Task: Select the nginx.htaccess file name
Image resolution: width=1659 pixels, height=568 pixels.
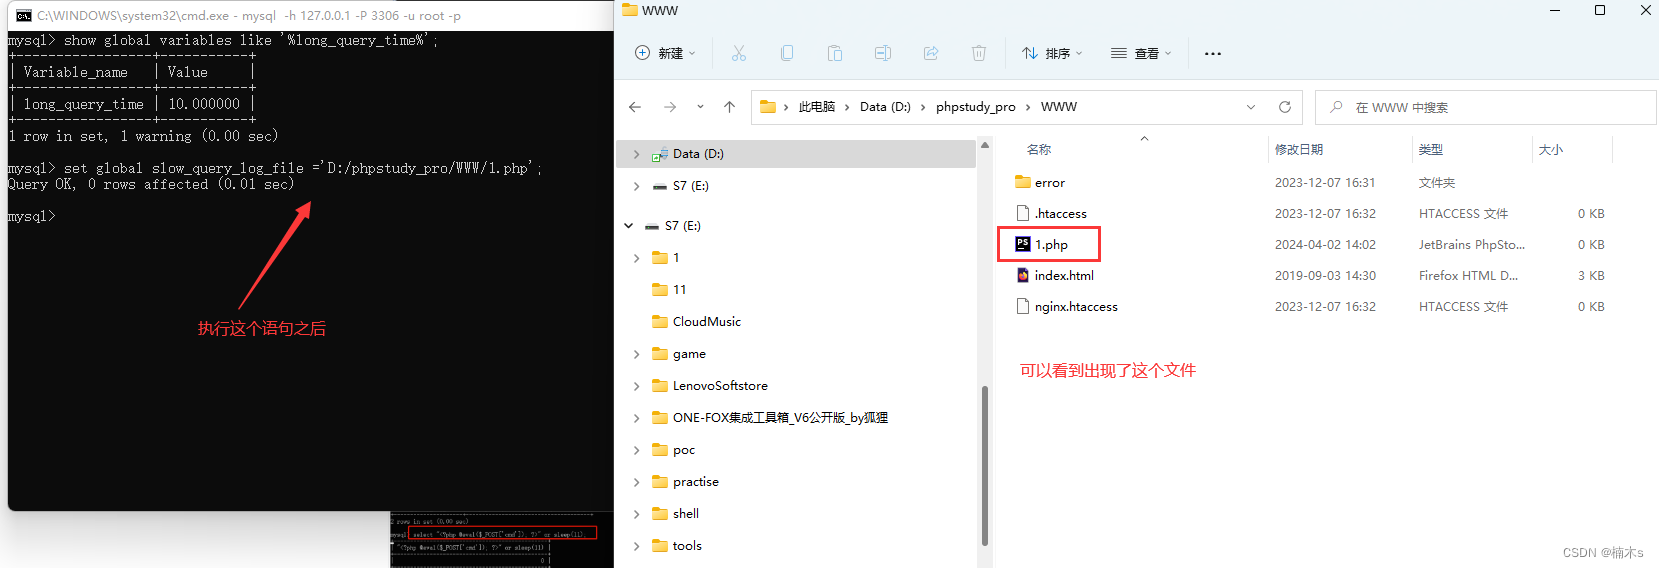Action: pyautogui.click(x=1076, y=306)
